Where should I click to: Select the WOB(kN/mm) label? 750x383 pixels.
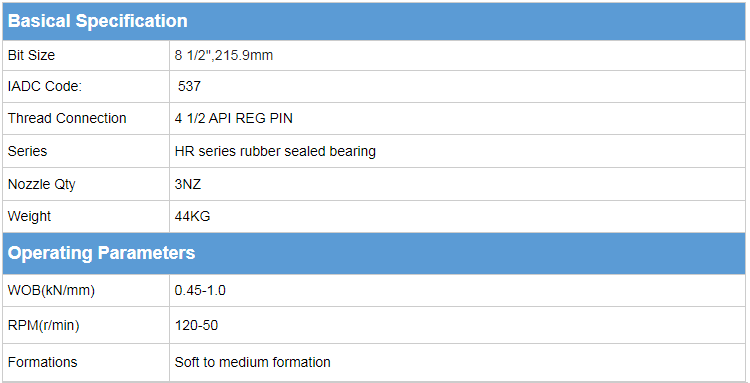point(51,290)
